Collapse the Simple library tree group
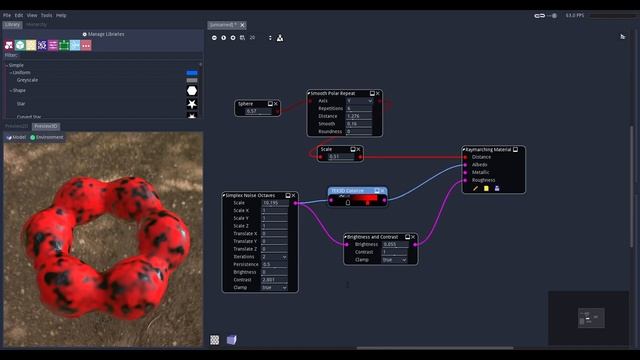The image size is (640, 360). tap(7, 65)
